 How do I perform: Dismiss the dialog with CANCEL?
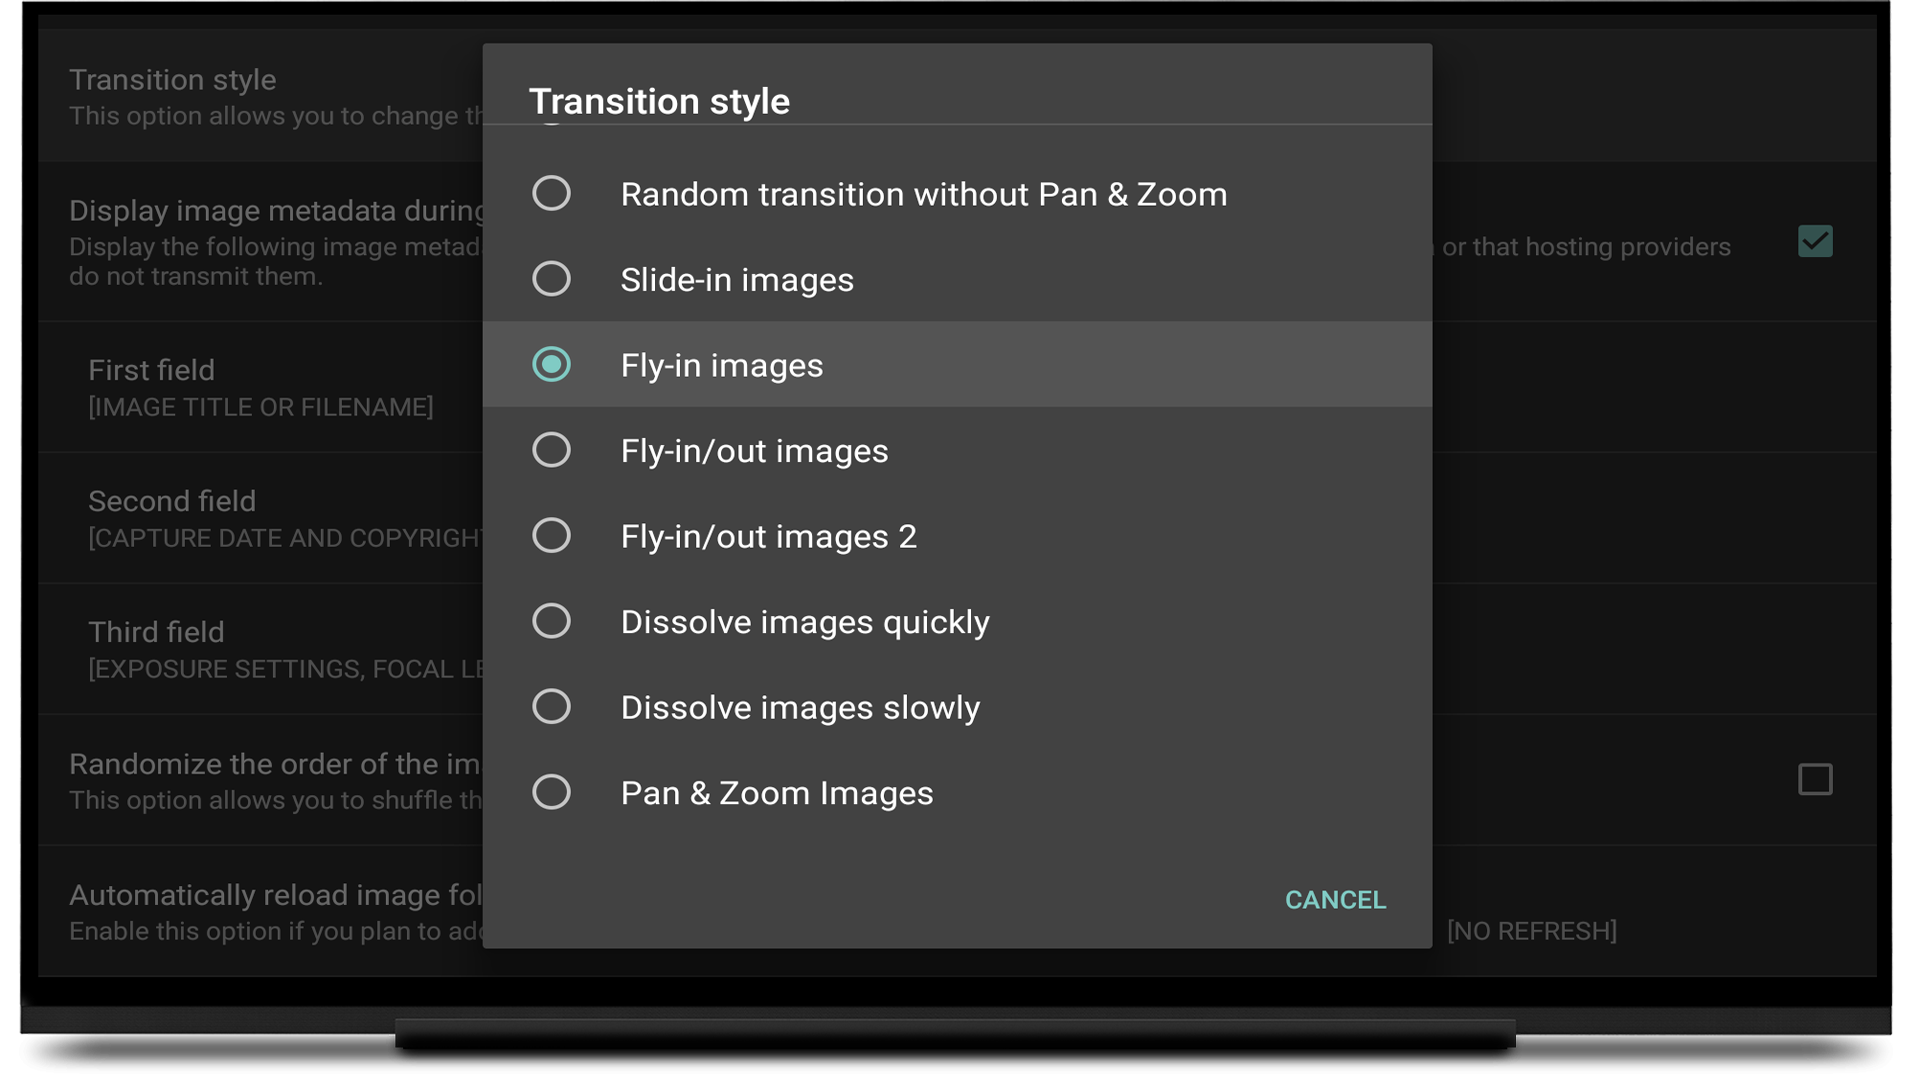click(x=1335, y=899)
